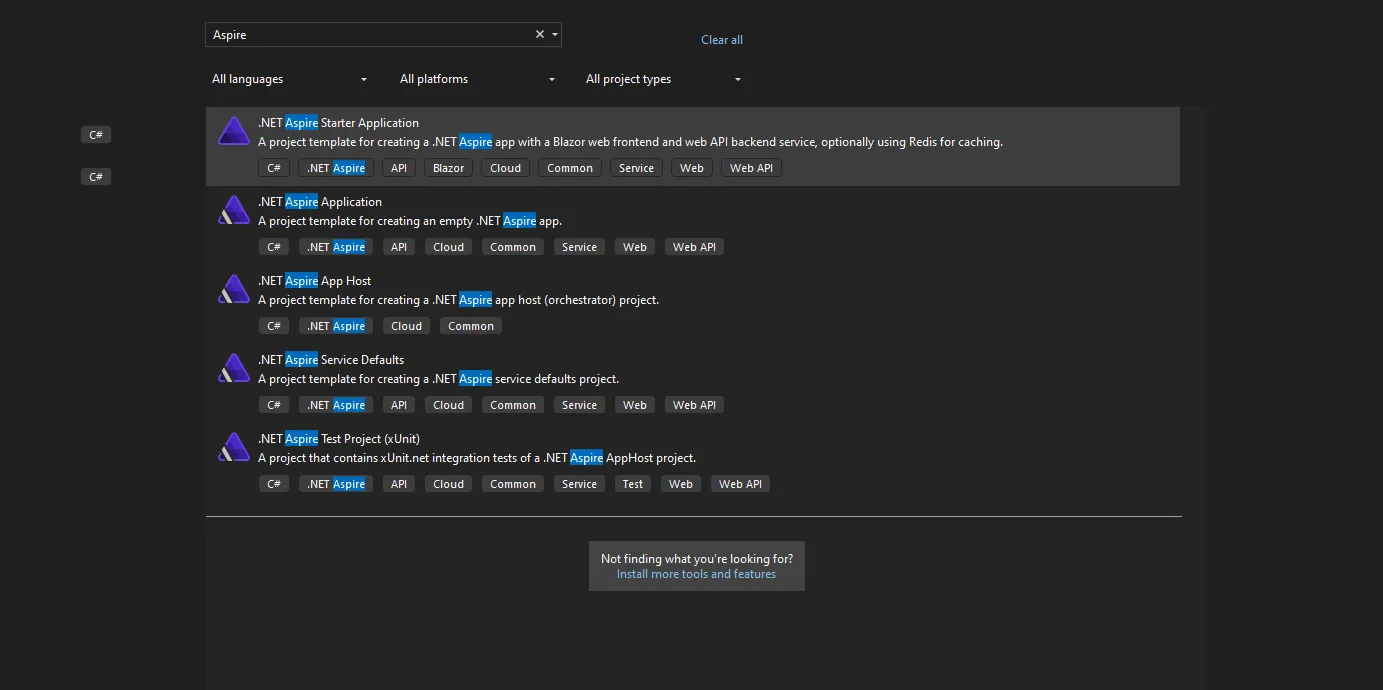Expand the search box history dropdown arrow
Screen dimensions: 1383x690
(x=555, y=35)
